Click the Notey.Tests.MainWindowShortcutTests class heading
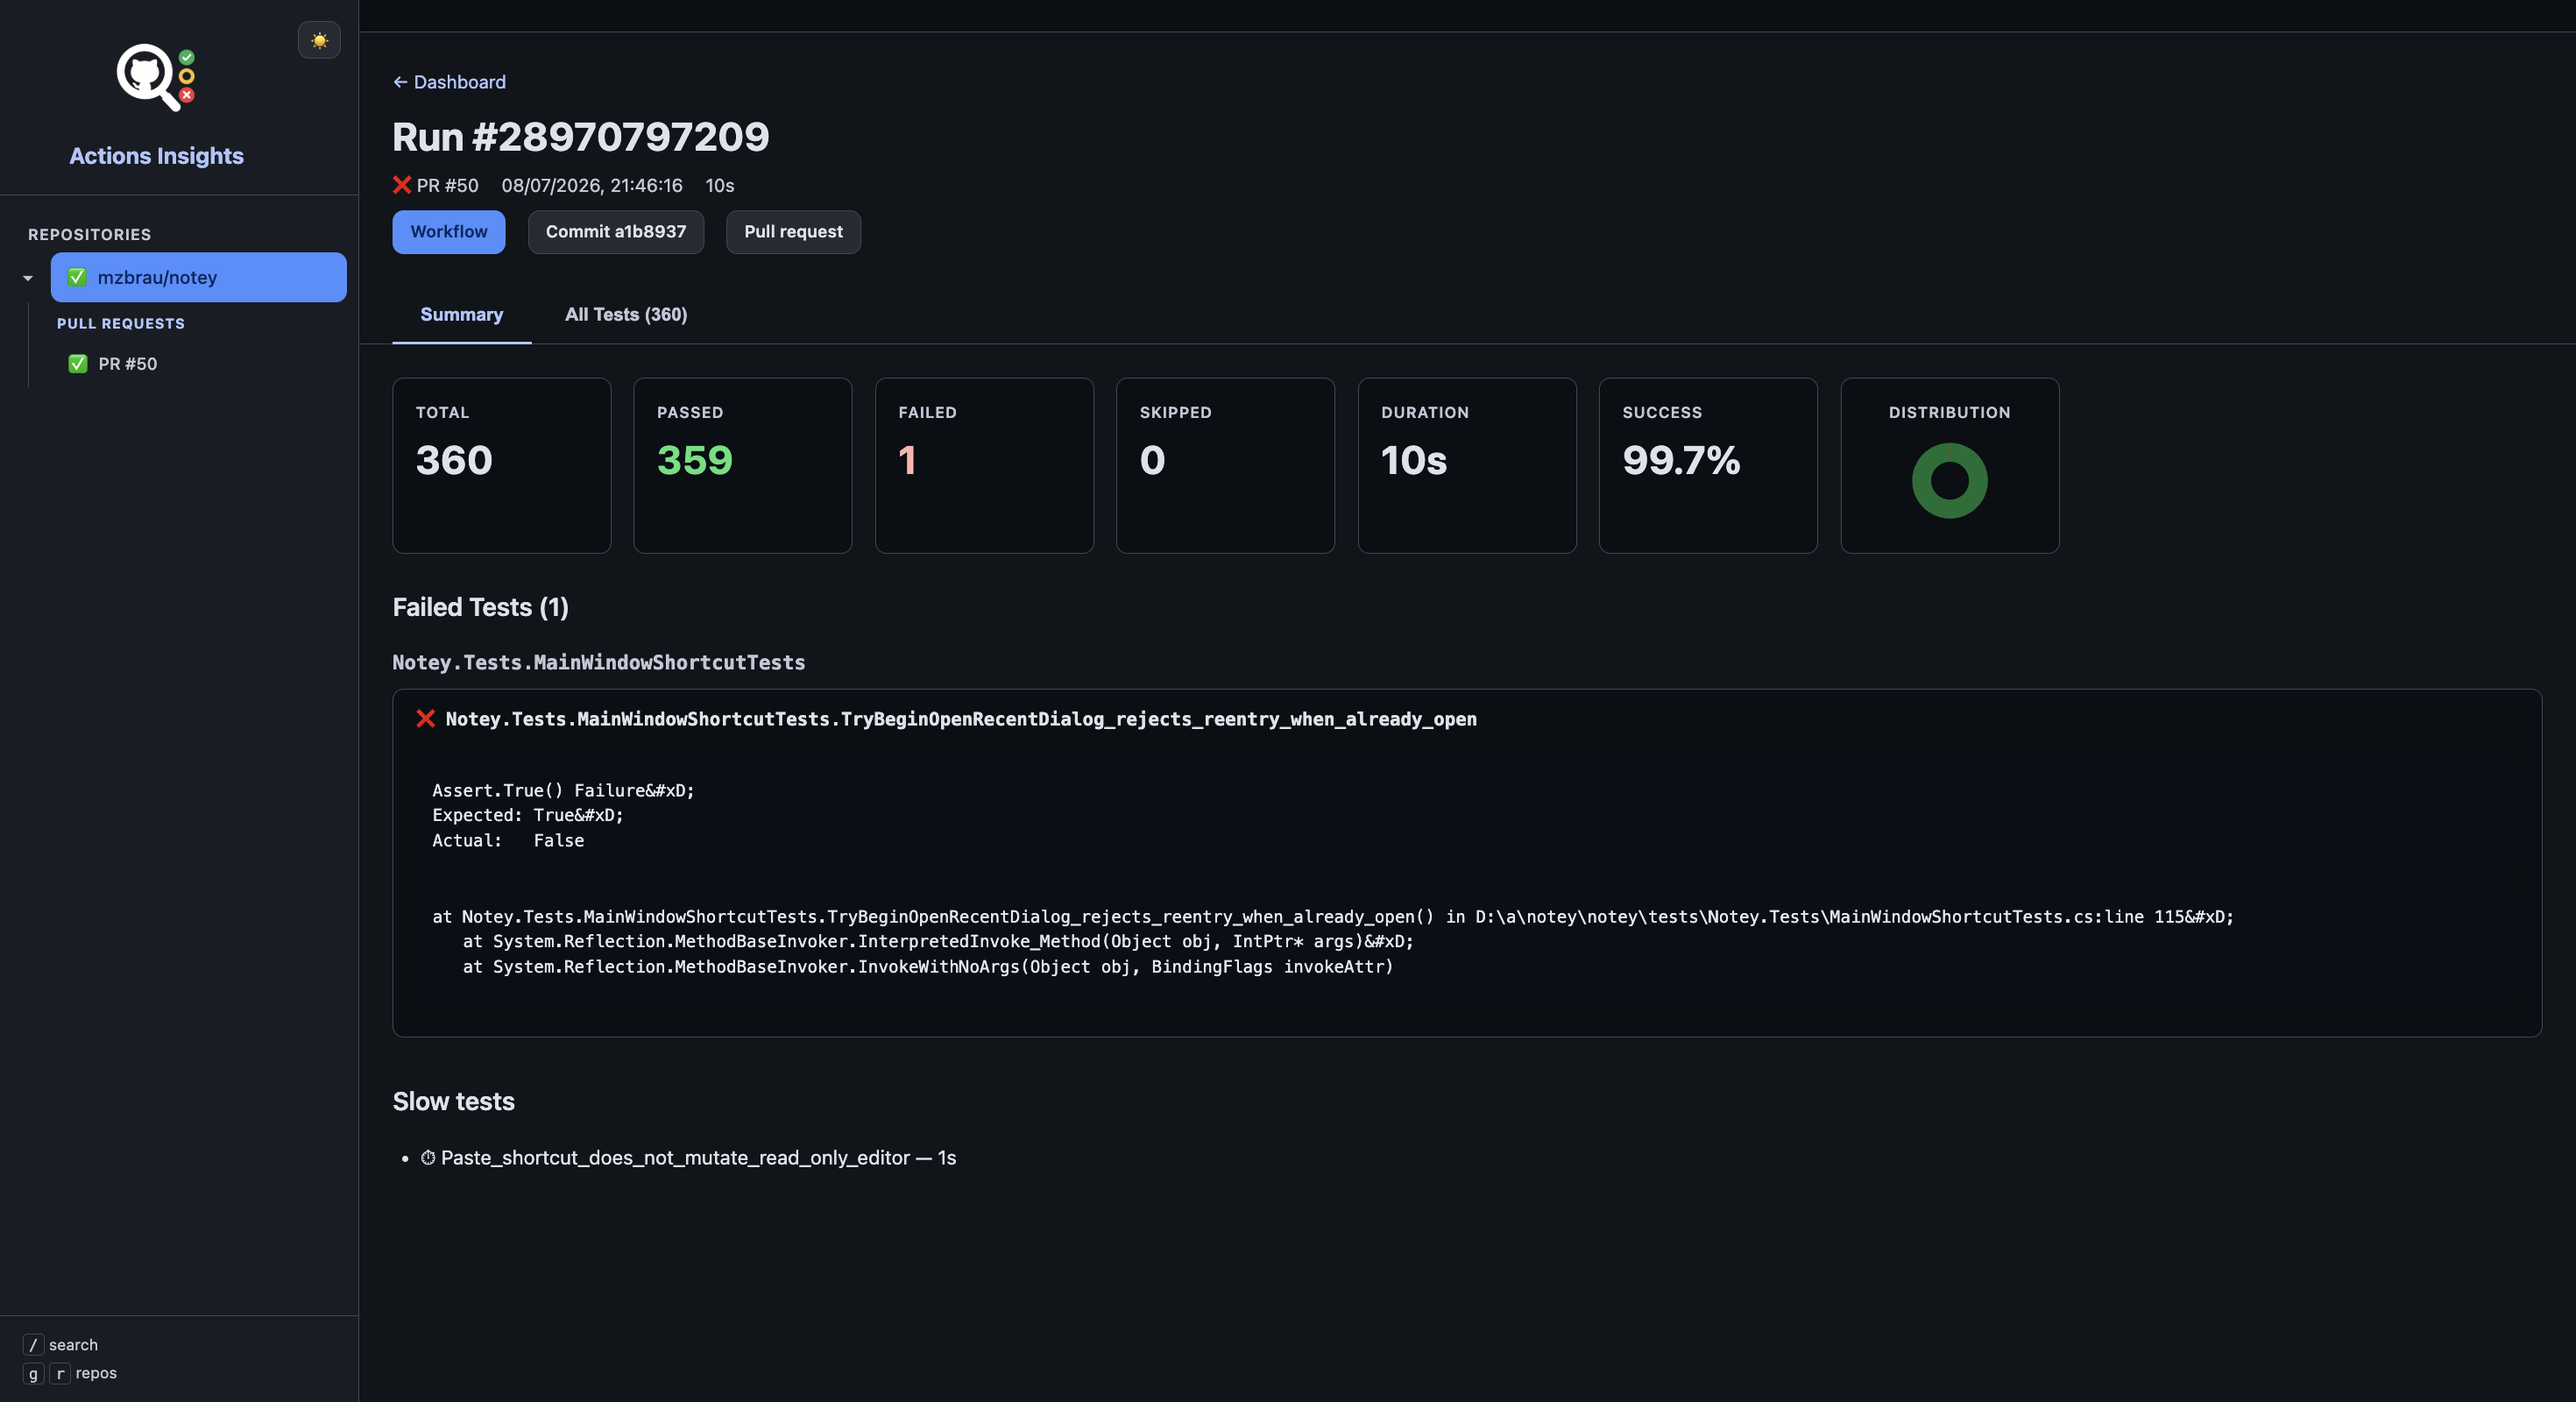Screen dimensions: 2576x1402 (x=599, y=663)
